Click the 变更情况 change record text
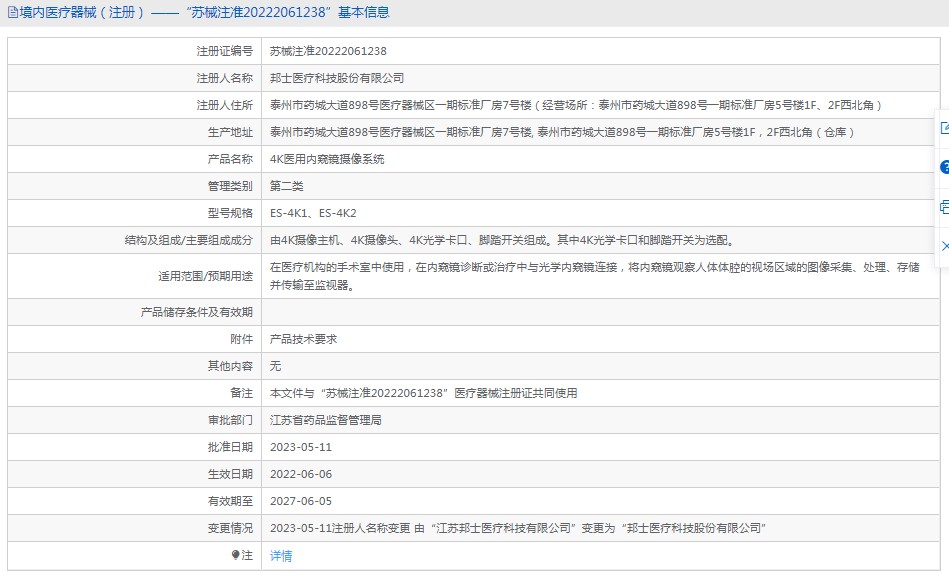This screenshot has width=949, height=579. (x=518, y=528)
